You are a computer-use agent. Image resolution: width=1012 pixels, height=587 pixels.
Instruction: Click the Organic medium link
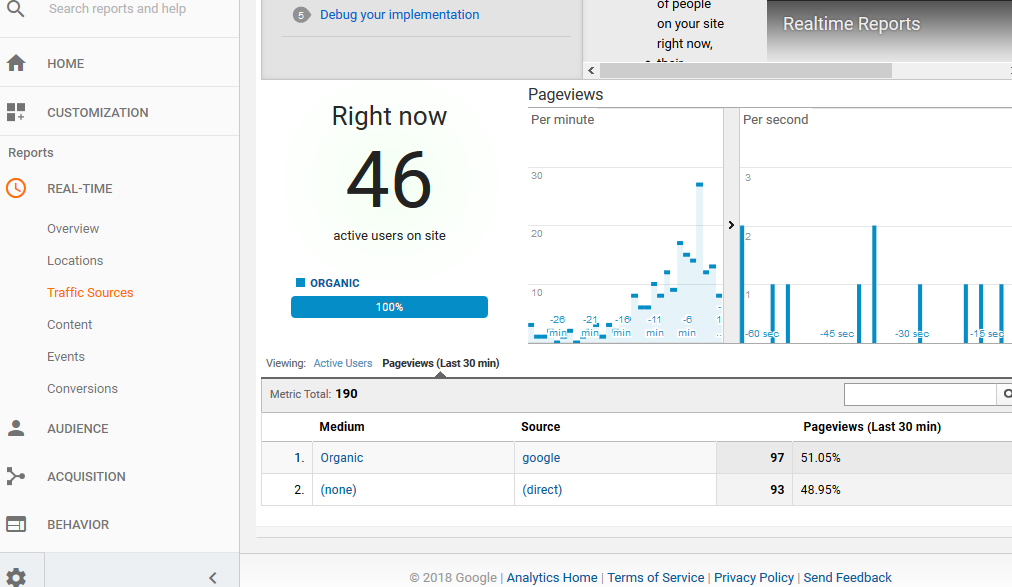coord(342,458)
